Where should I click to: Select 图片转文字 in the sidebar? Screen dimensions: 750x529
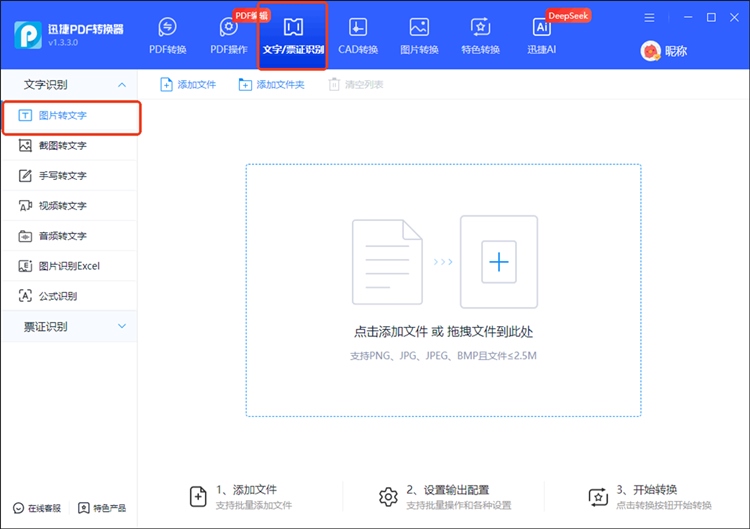pyautogui.click(x=71, y=116)
